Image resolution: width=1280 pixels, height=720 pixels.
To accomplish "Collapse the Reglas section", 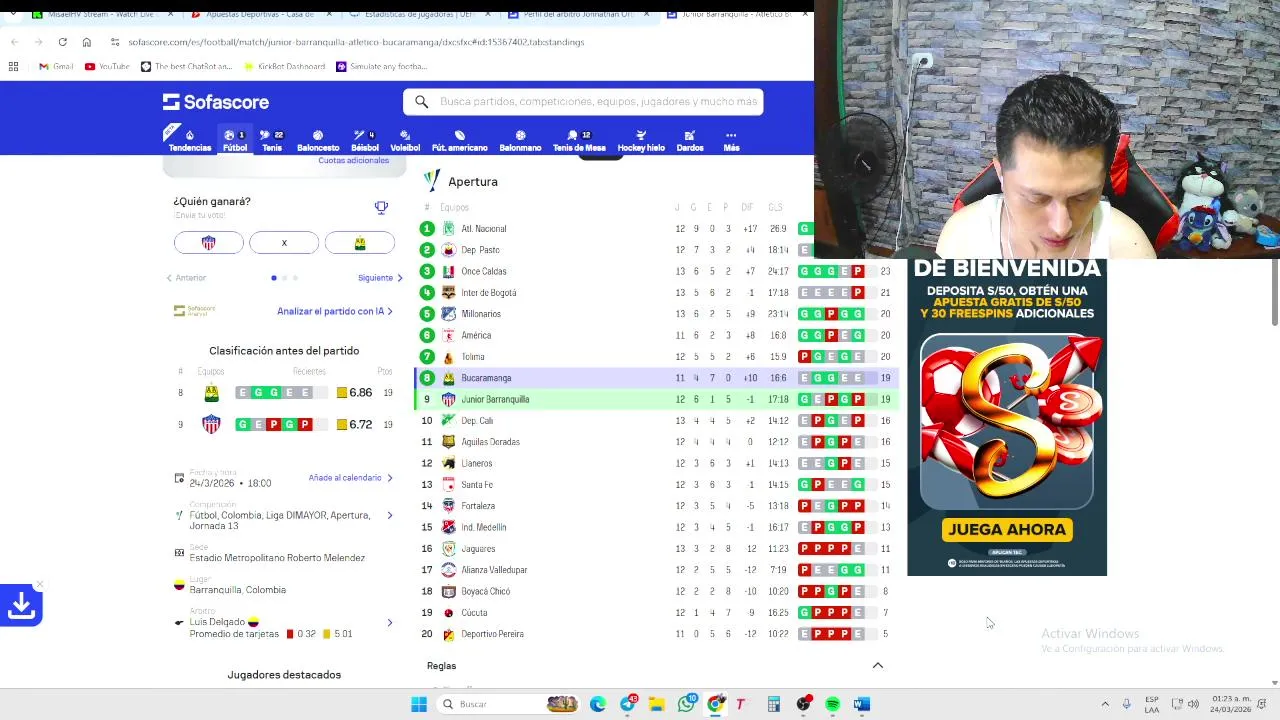I will pos(878,665).
